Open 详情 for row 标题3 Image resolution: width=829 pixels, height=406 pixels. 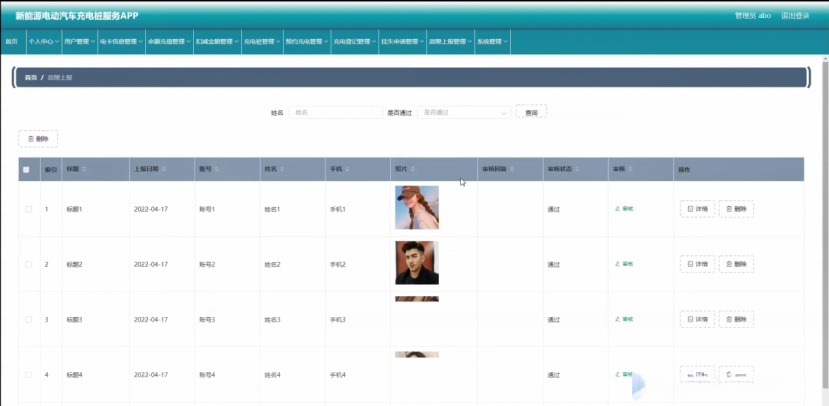697,319
